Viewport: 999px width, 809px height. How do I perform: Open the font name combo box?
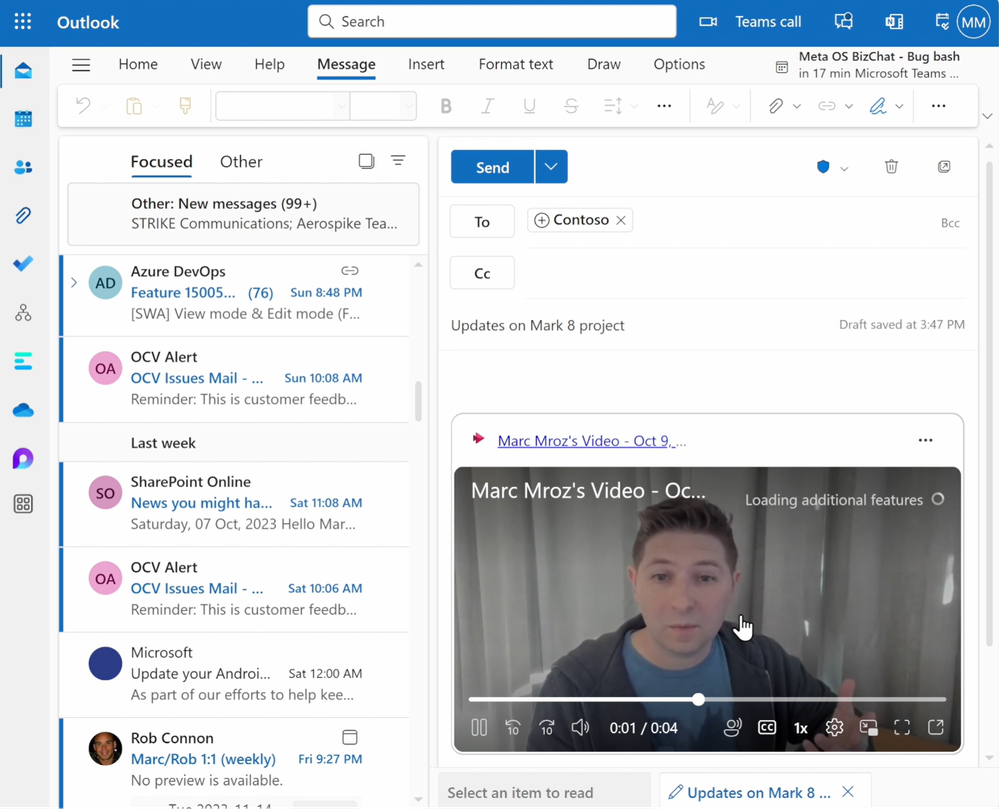coord(282,106)
